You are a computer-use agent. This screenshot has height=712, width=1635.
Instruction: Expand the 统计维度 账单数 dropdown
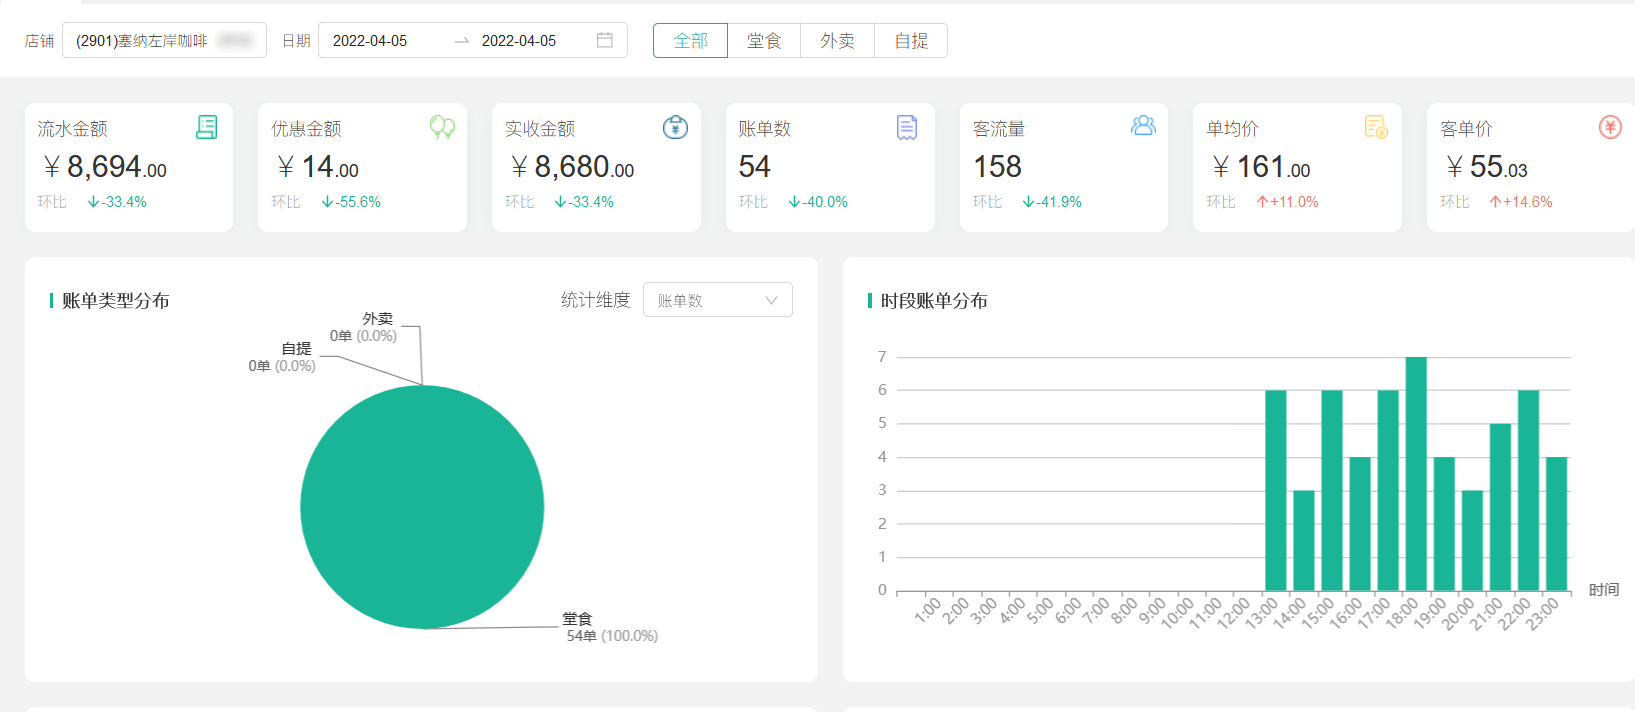717,300
